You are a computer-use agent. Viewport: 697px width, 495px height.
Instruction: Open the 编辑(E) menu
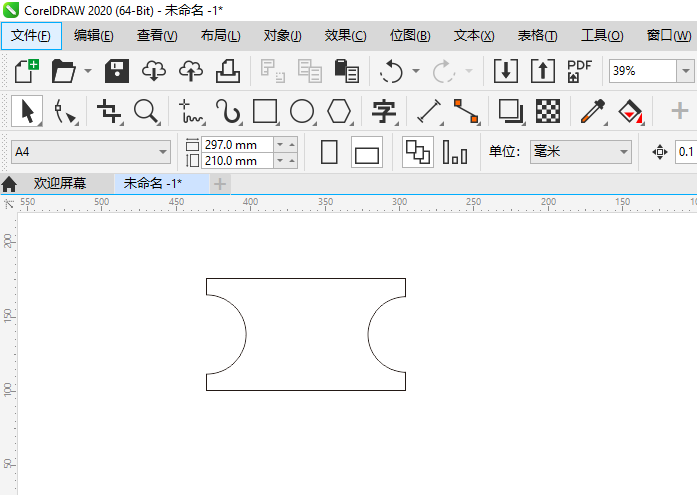tap(94, 35)
